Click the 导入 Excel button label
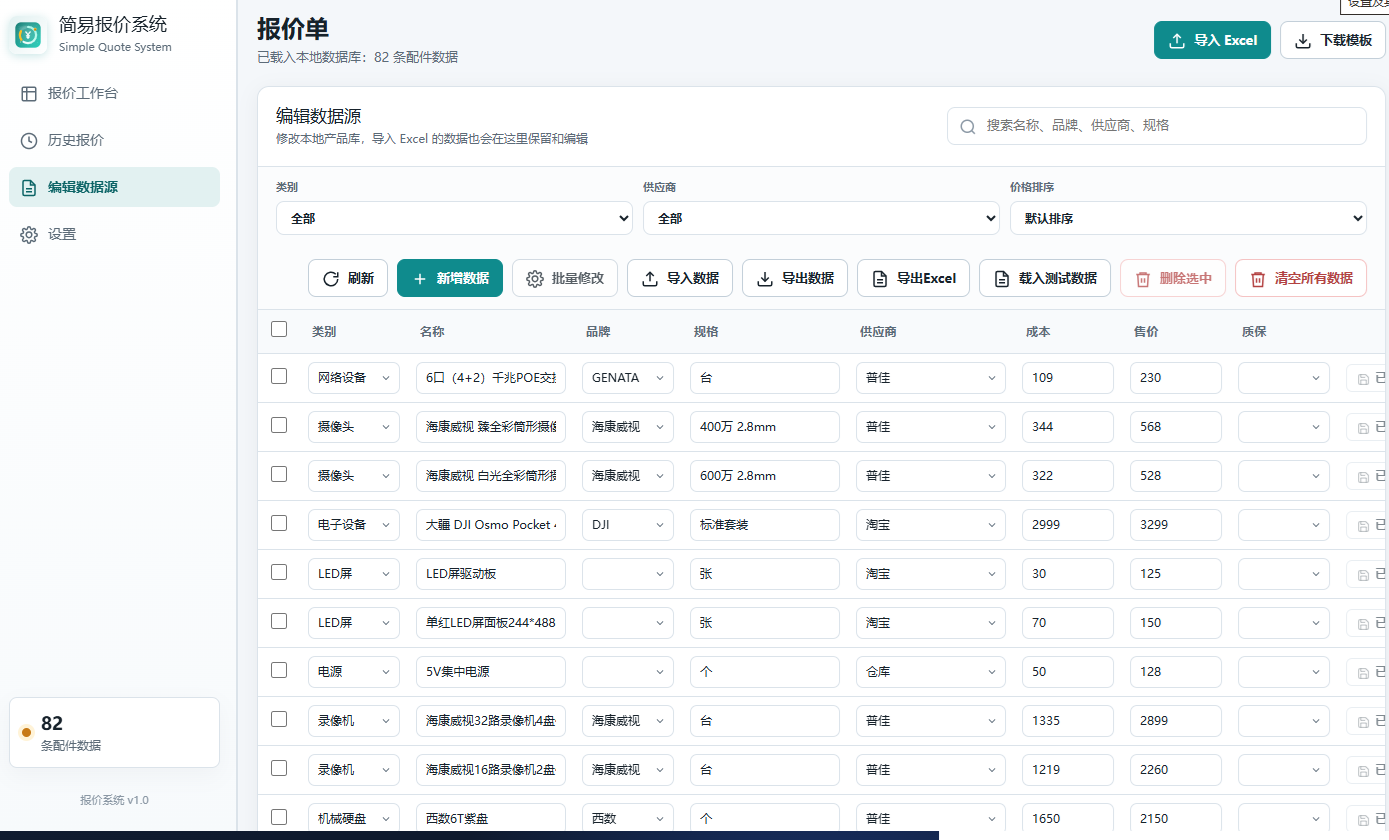Viewport: 1389px width, 840px height. pos(1226,40)
